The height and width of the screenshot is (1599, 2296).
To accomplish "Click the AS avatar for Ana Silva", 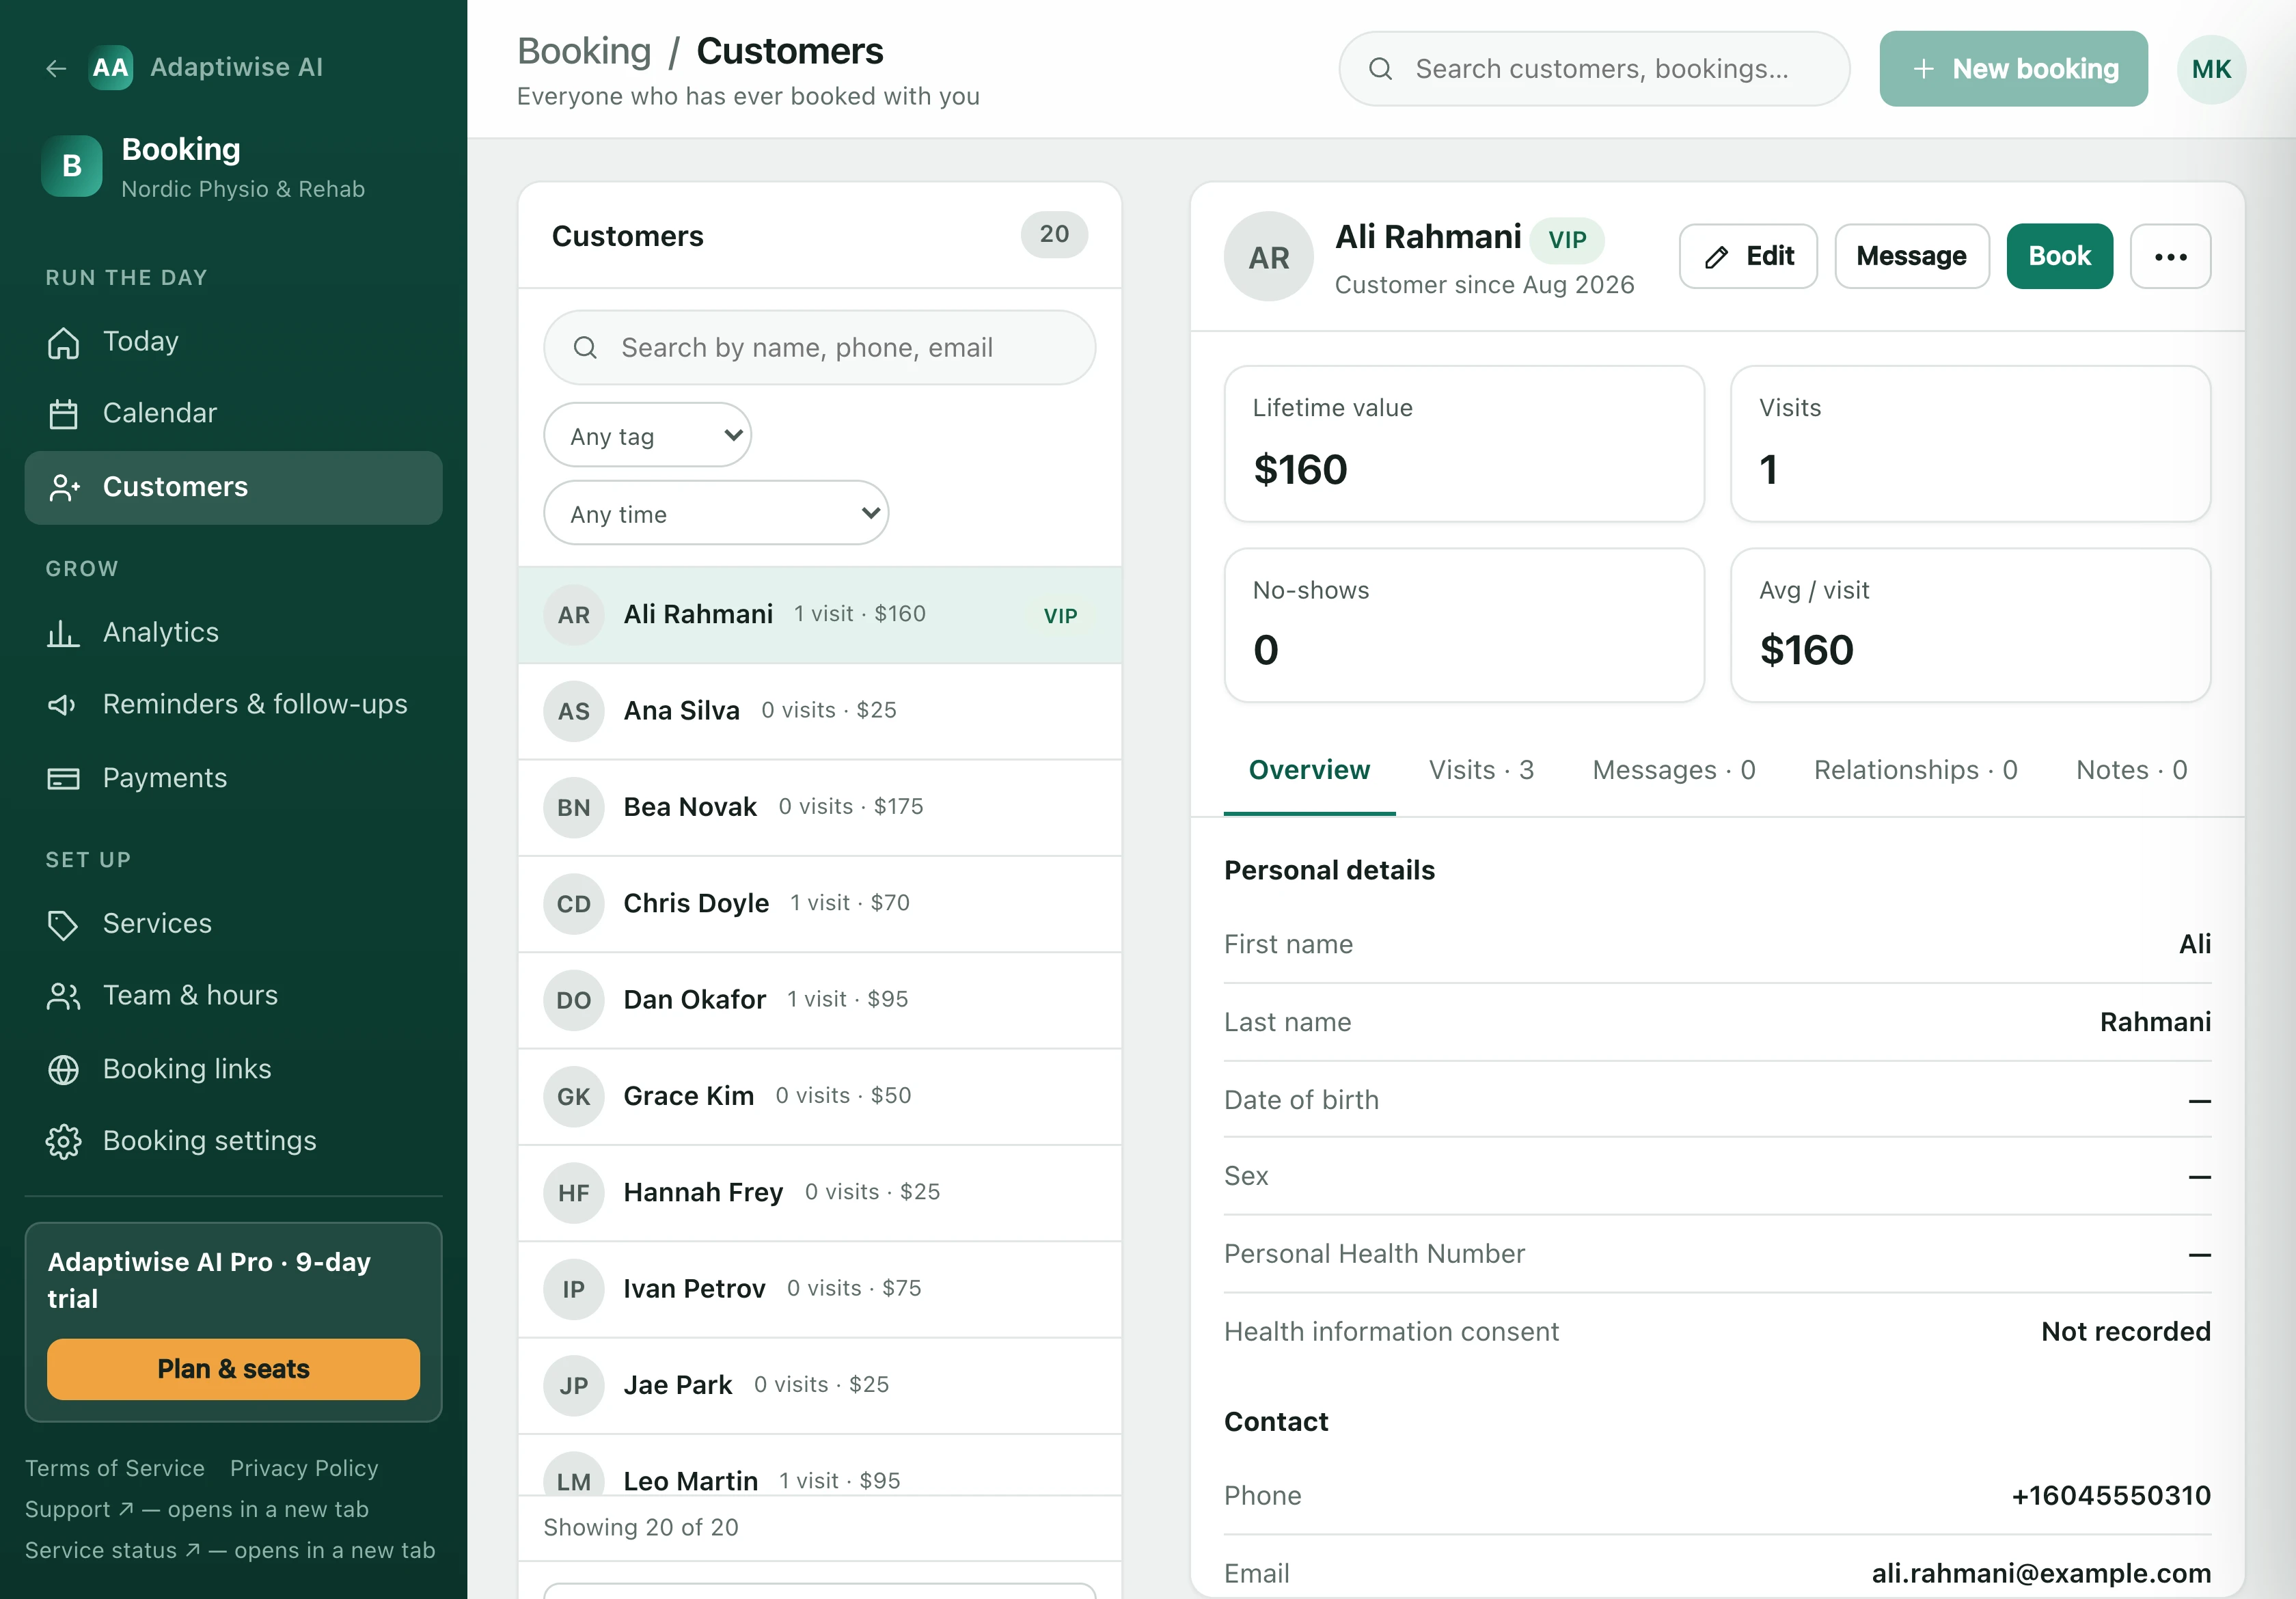I will [573, 711].
